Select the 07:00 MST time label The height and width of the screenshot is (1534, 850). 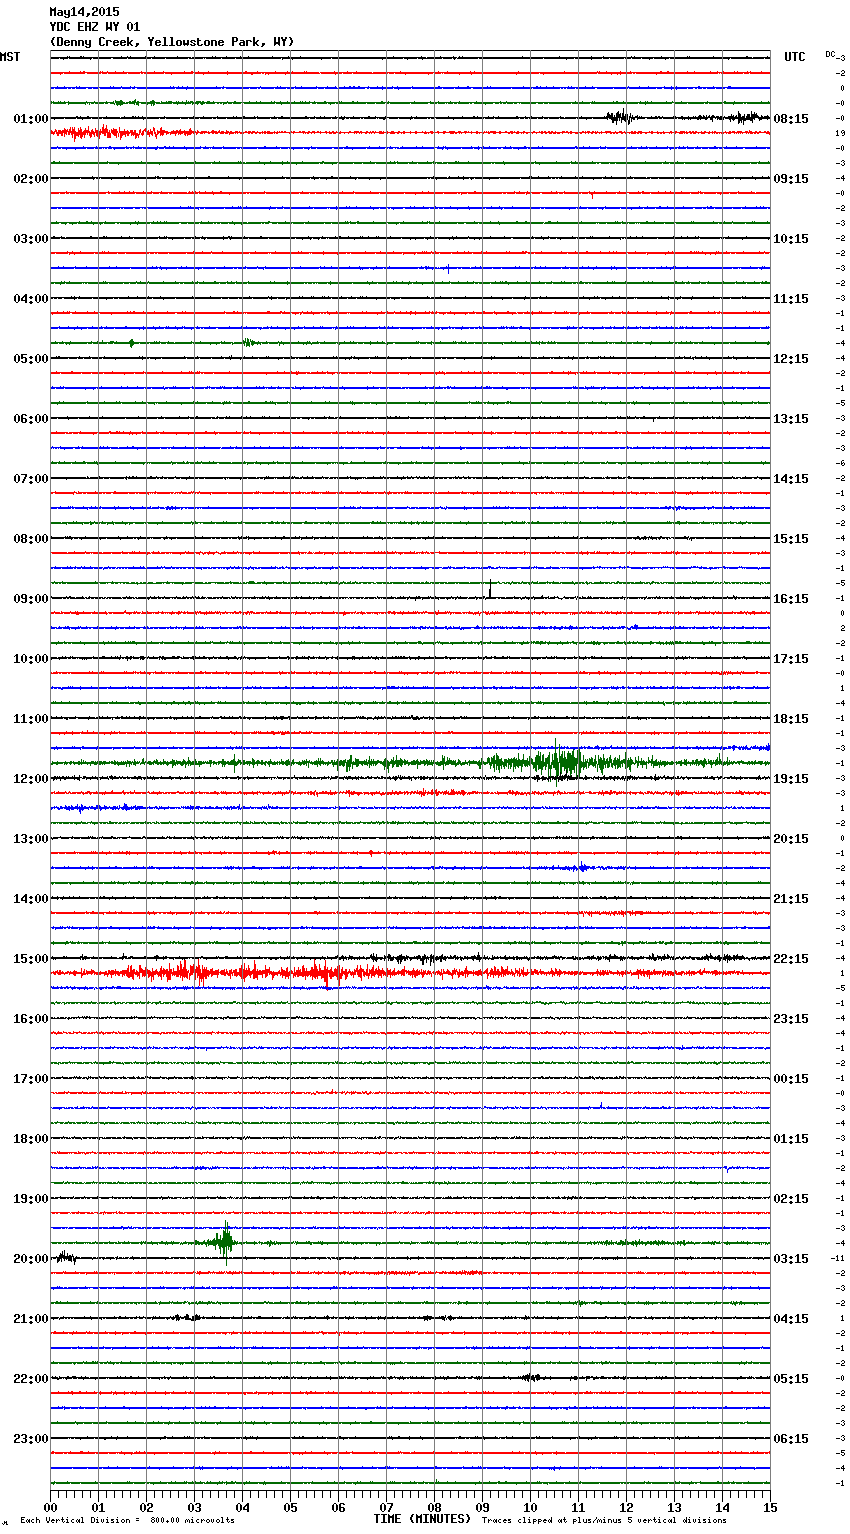(x=31, y=479)
